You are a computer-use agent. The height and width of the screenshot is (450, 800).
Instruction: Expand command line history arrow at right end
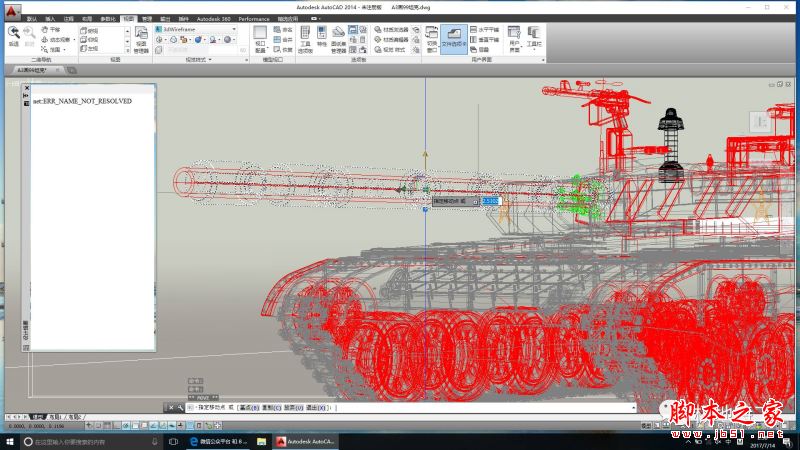click(633, 408)
